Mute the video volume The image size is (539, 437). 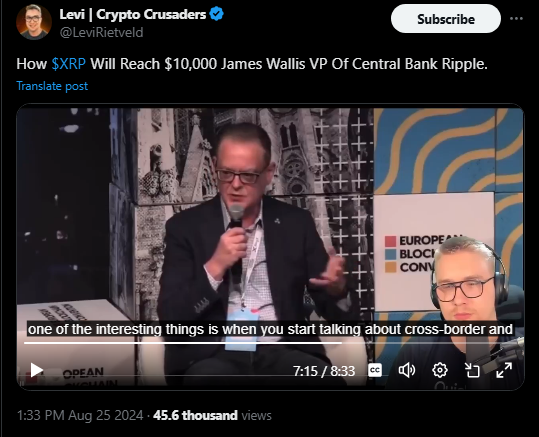pos(407,370)
